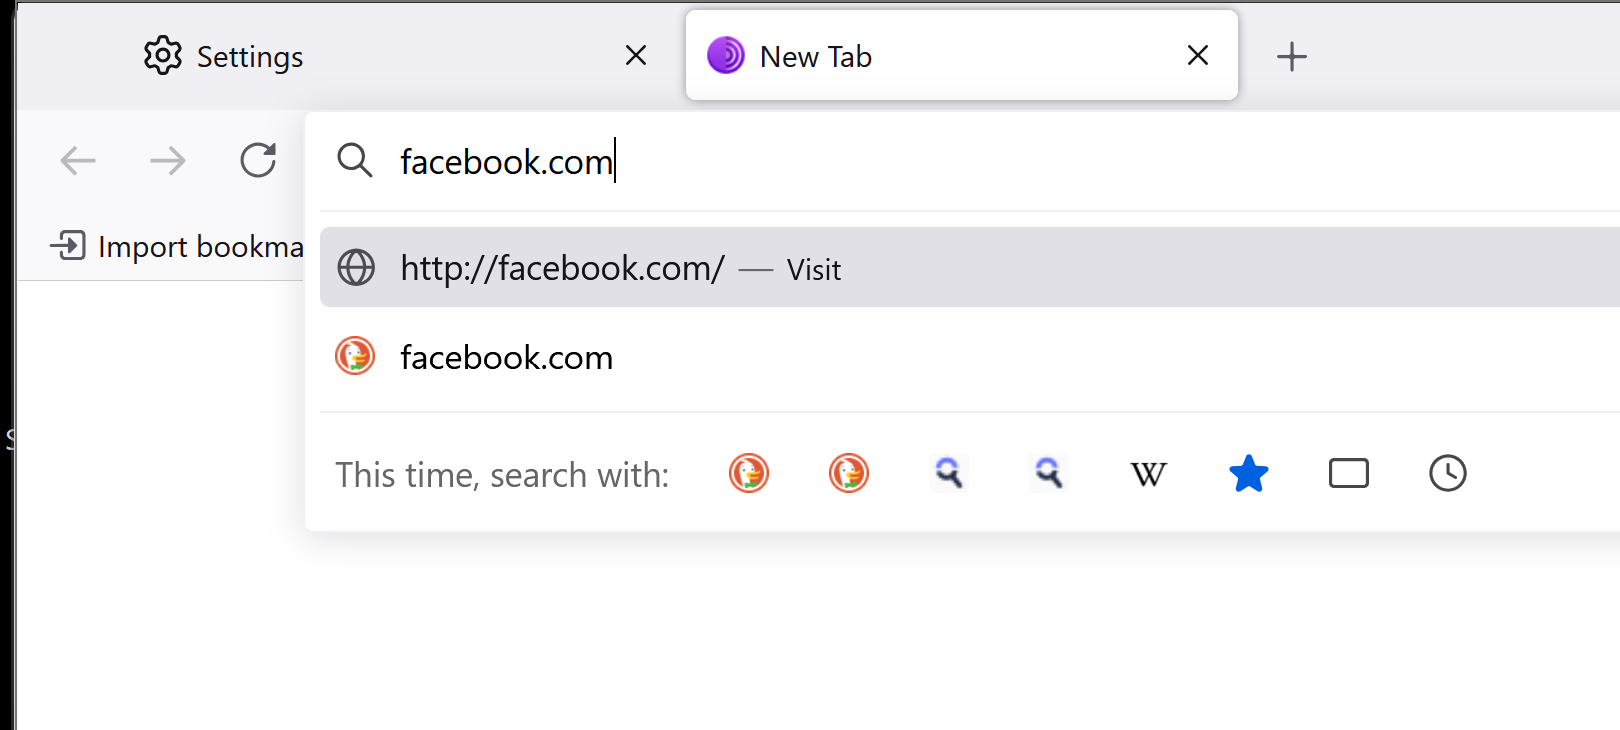Switch to the Settings tab
This screenshot has width=1620, height=730.
coord(250,57)
